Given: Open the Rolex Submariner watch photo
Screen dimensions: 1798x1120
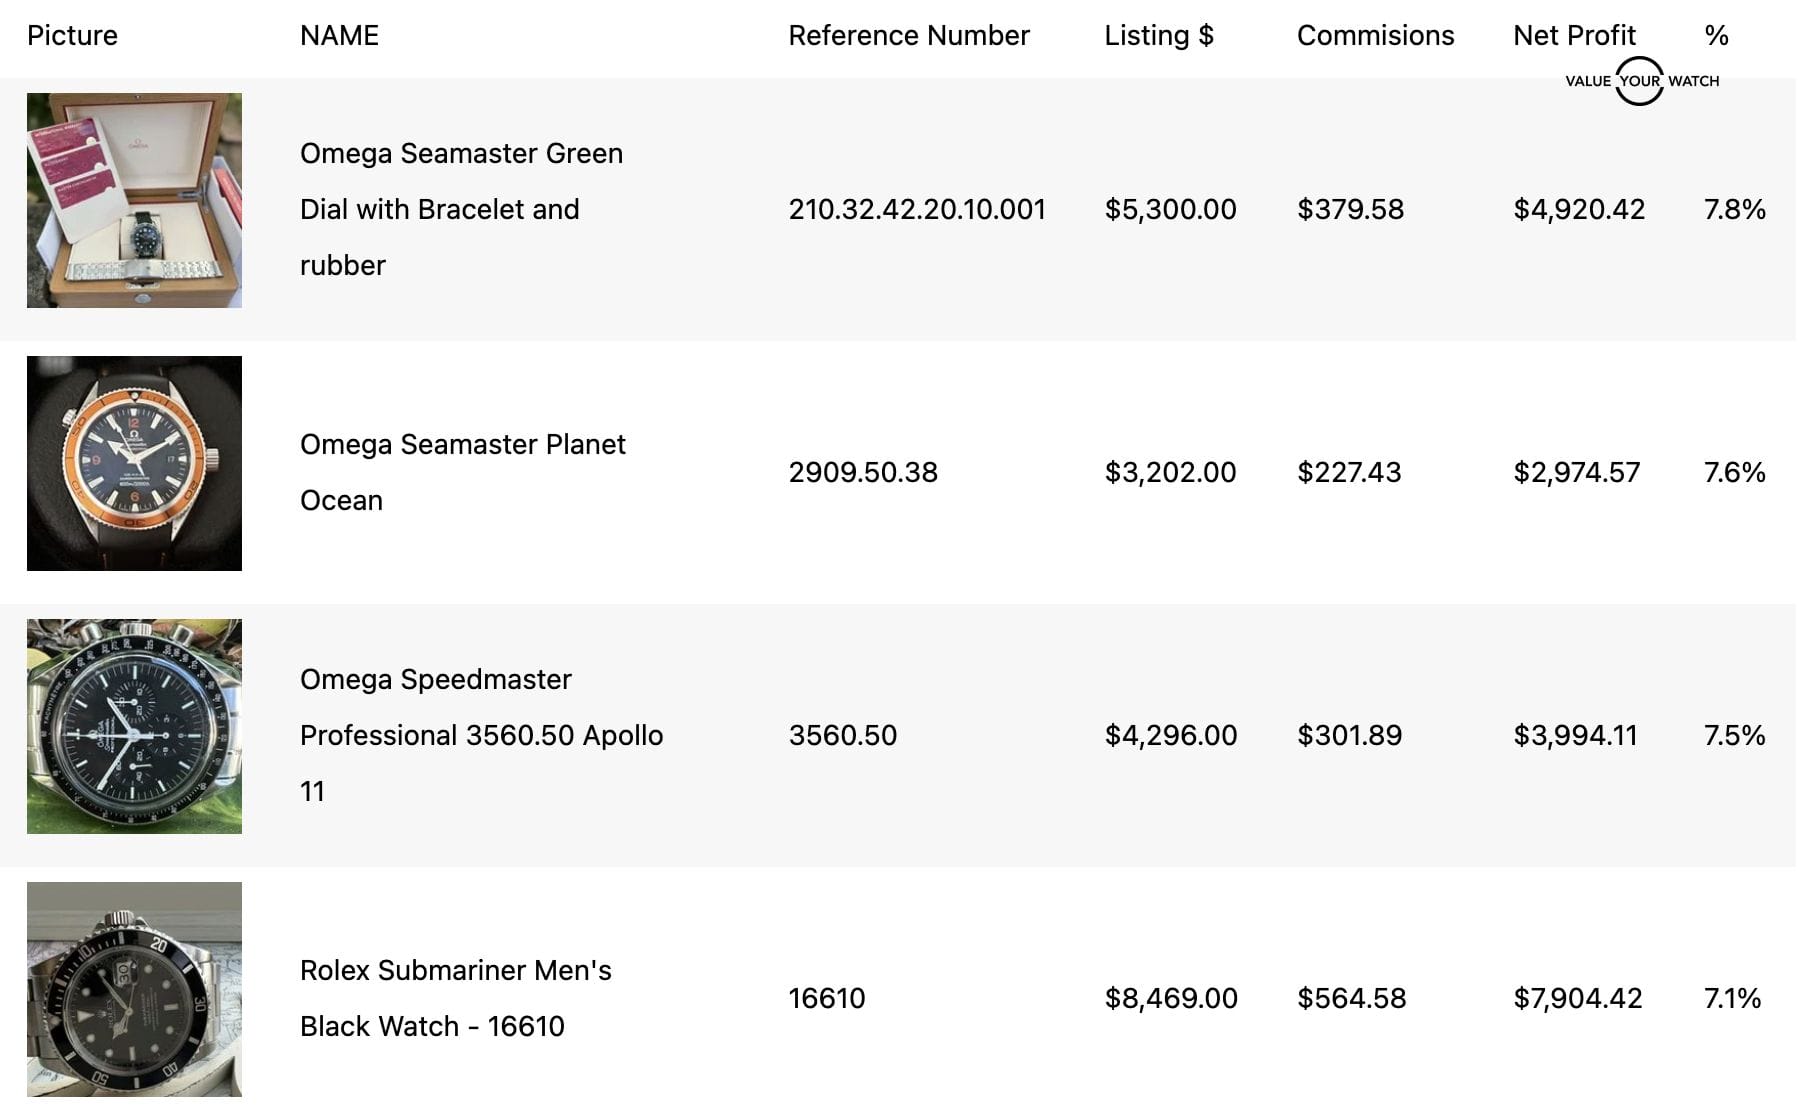Looking at the screenshot, I should point(134,989).
